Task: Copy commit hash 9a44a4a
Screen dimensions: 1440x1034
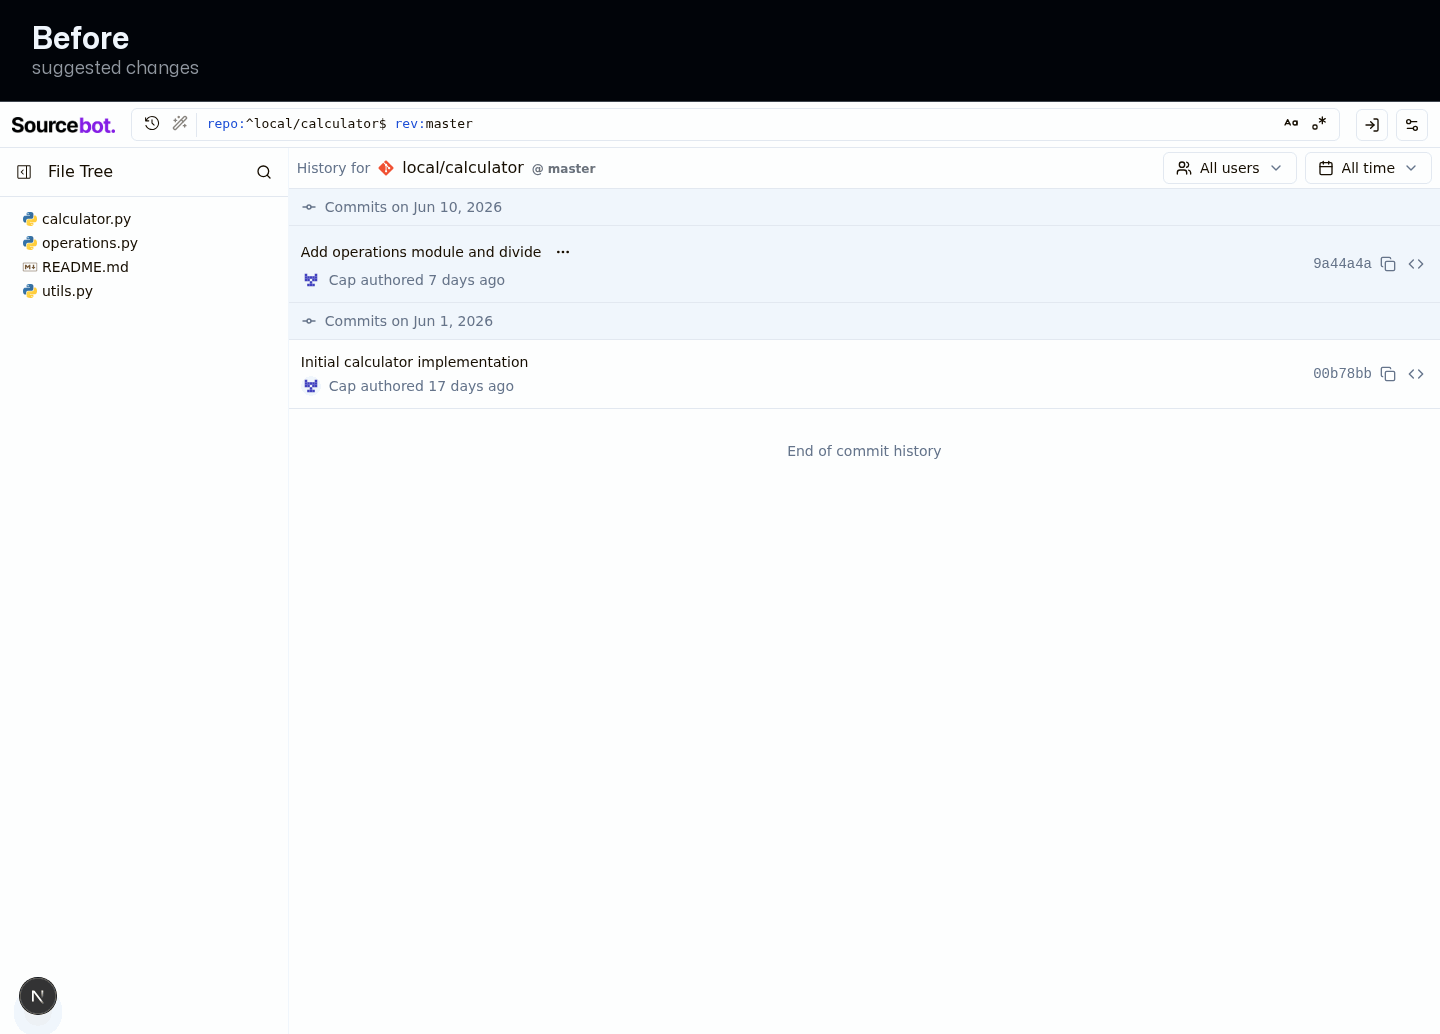Action: (x=1388, y=264)
